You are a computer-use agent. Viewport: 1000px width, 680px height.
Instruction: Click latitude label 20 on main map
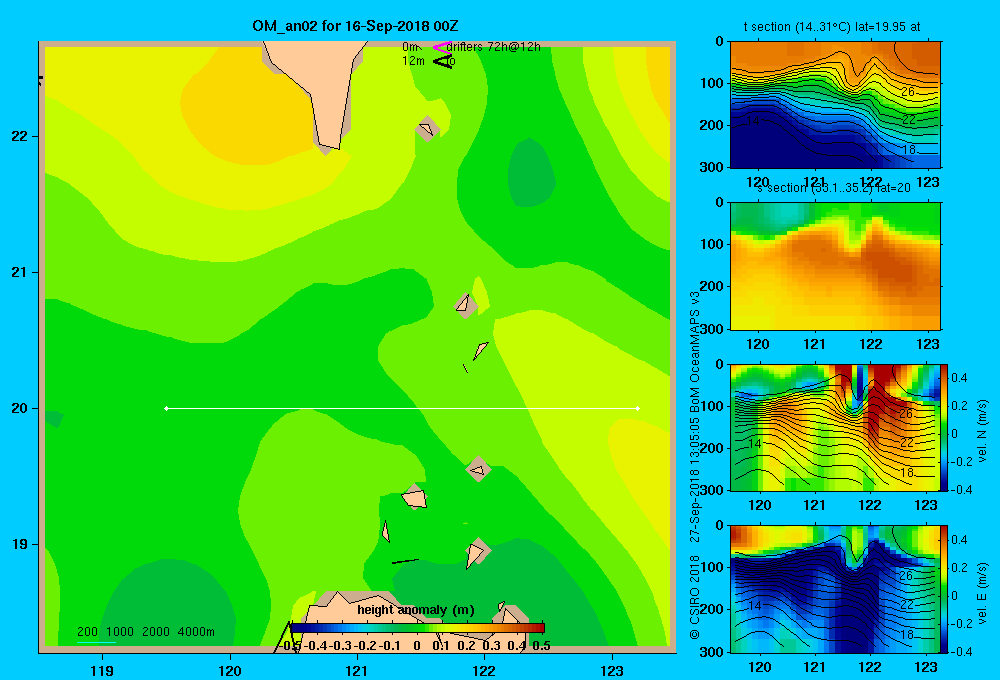(x=20, y=408)
